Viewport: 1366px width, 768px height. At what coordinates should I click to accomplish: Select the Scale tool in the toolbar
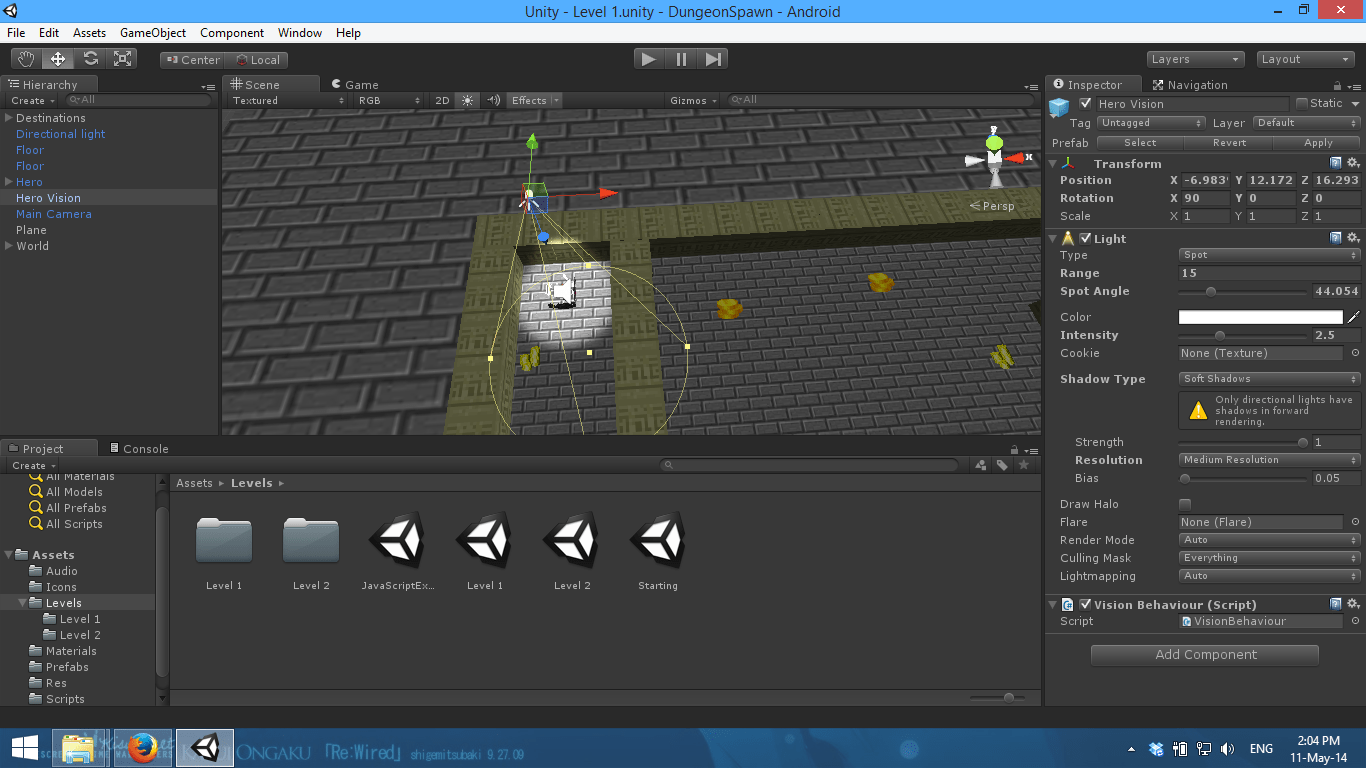pyautogui.click(x=123, y=58)
